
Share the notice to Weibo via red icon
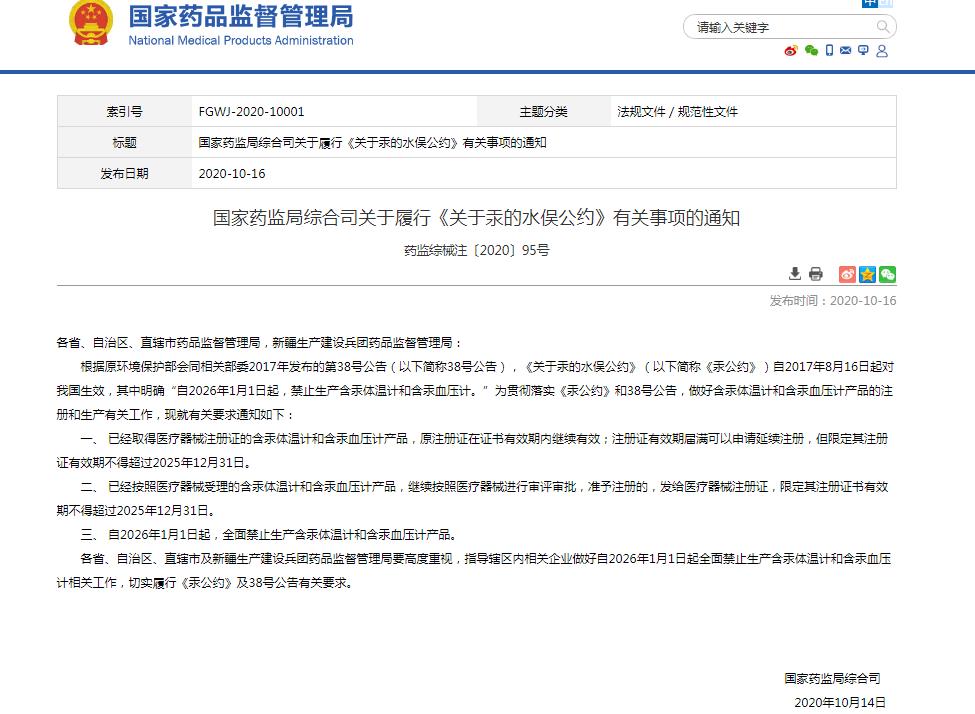847,274
